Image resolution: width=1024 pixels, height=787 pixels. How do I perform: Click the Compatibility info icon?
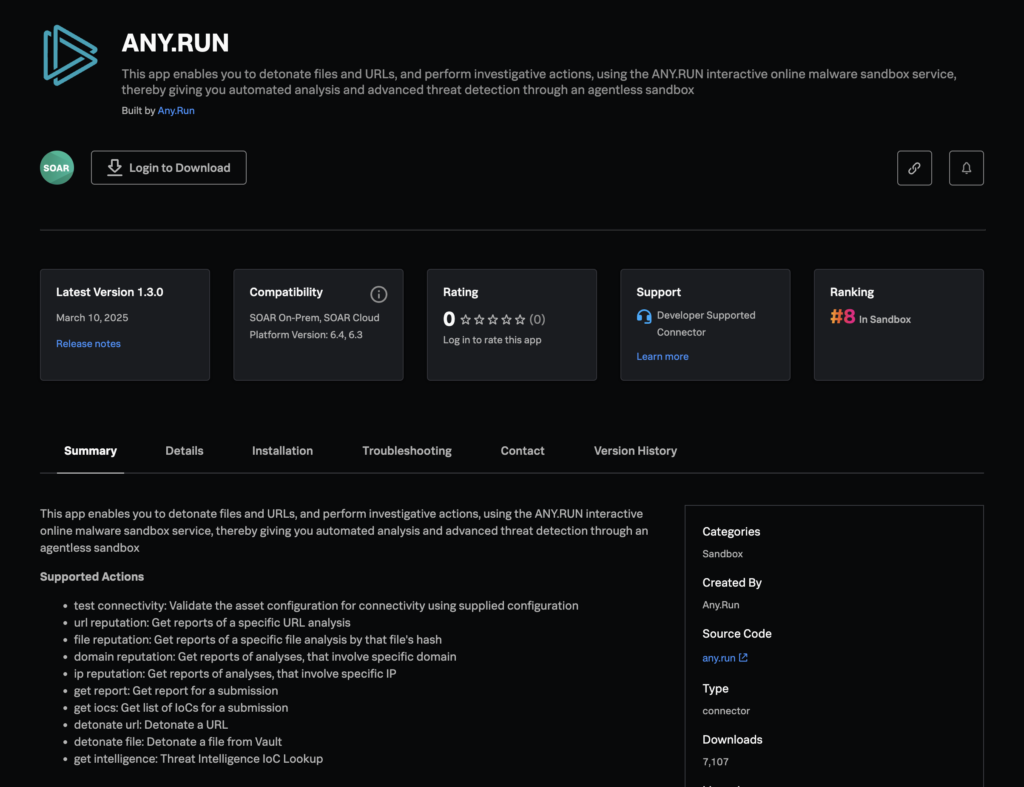point(378,294)
